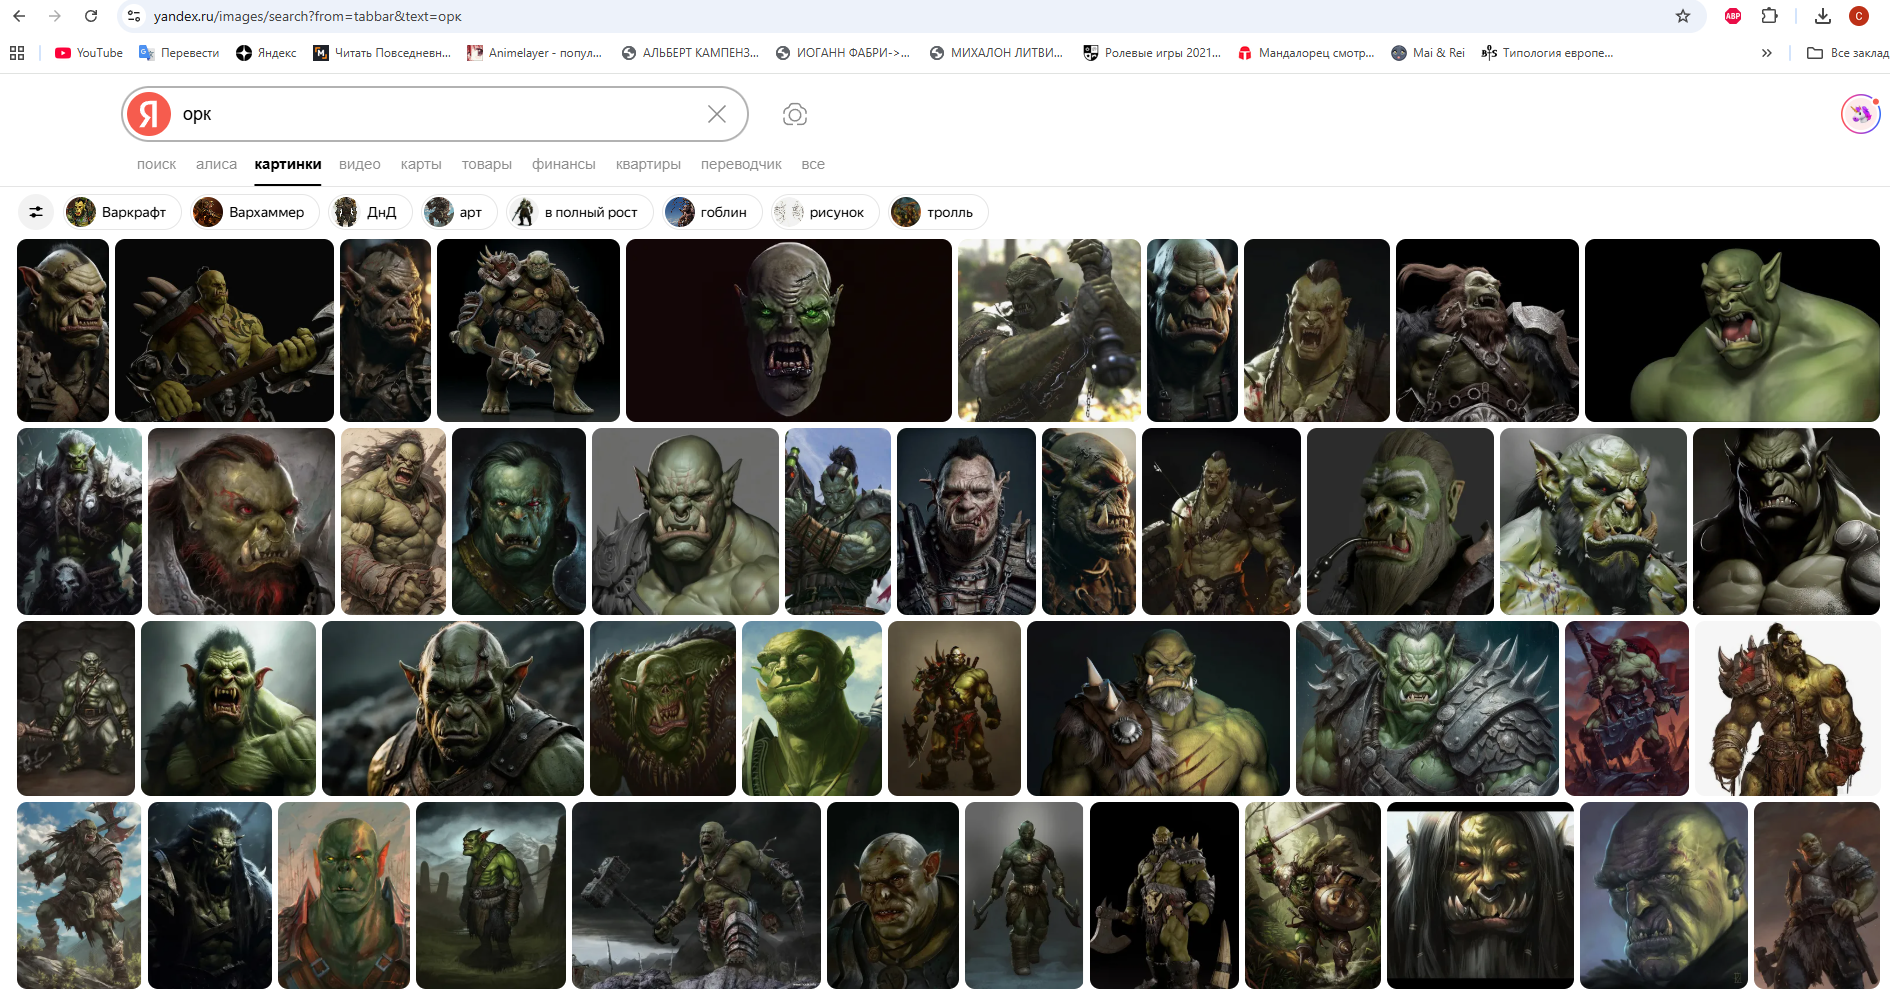The height and width of the screenshot is (989, 1890).
Task: Open image search filters icon
Action: click(x=36, y=212)
